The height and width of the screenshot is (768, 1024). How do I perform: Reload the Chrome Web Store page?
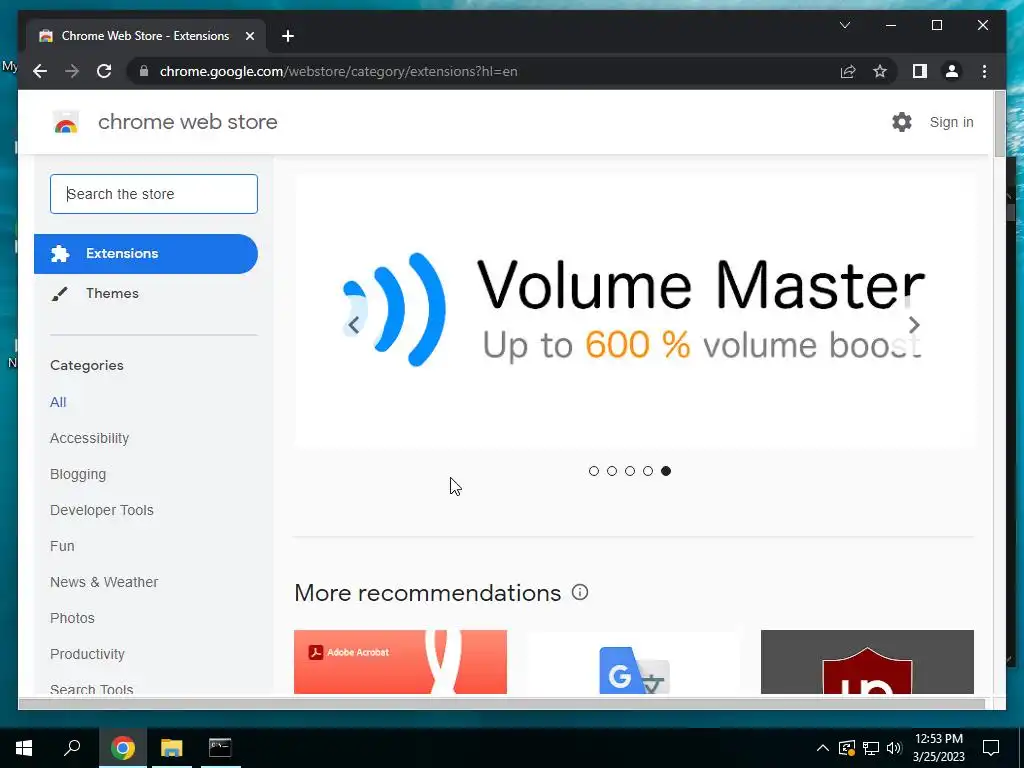pos(104,71)
